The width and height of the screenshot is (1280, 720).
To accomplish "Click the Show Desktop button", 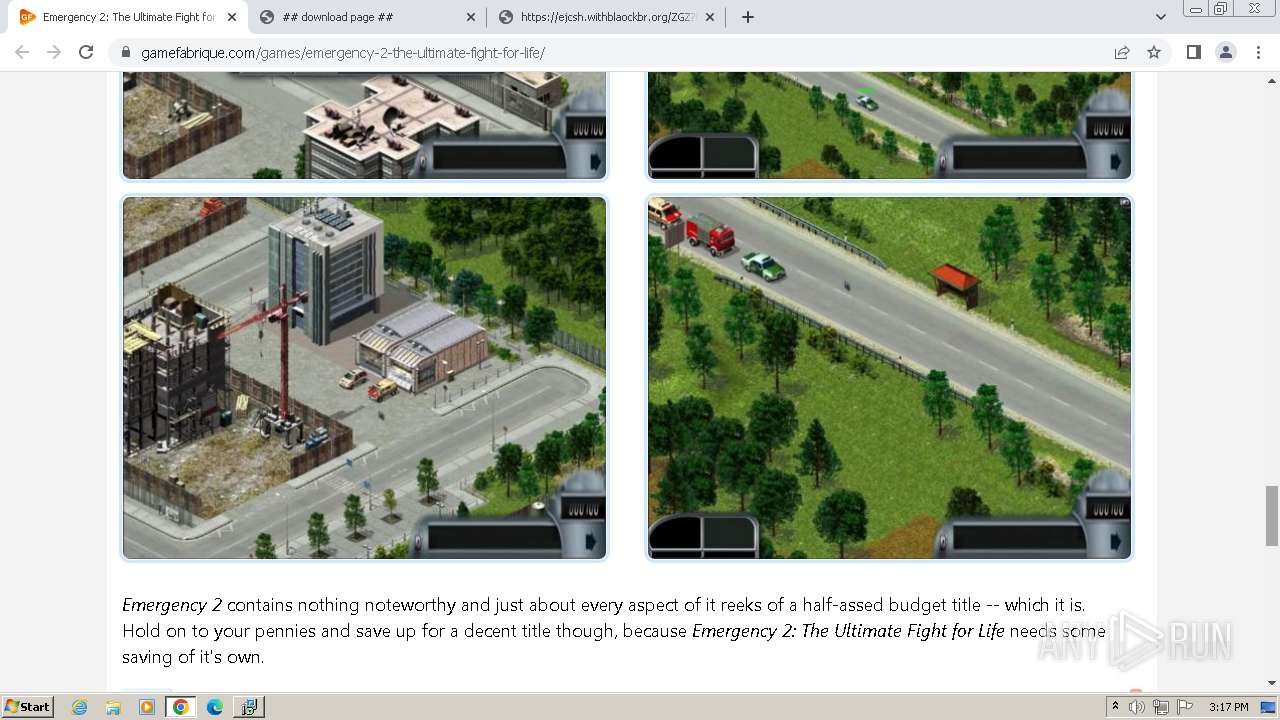I will tap(1269, 707).
